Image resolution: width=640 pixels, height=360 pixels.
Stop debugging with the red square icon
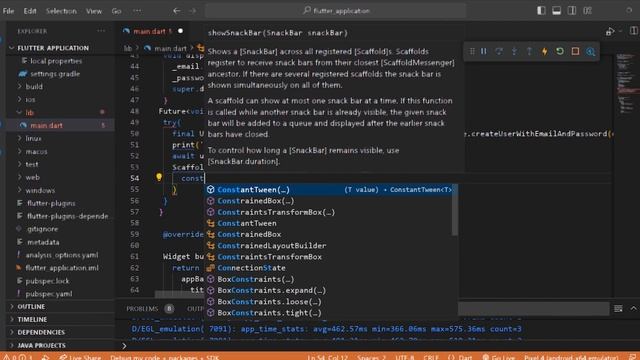point(575,51)
